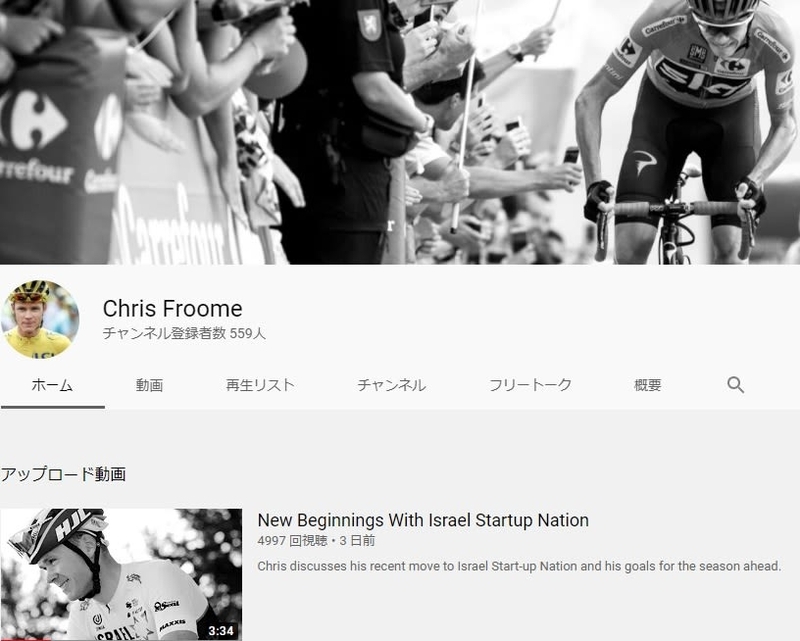Open Chris Froome's round profile avatar
The width and height of the screenshot is (800, 641).
coord(40,319)
